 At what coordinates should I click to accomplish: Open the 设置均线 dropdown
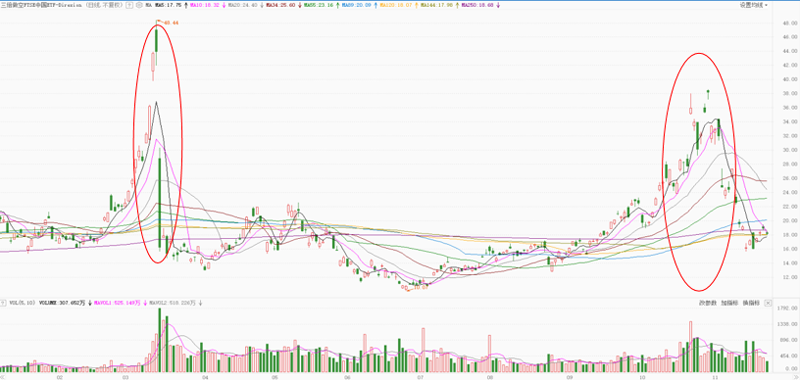pyautogui.click(x=753, y=5)
